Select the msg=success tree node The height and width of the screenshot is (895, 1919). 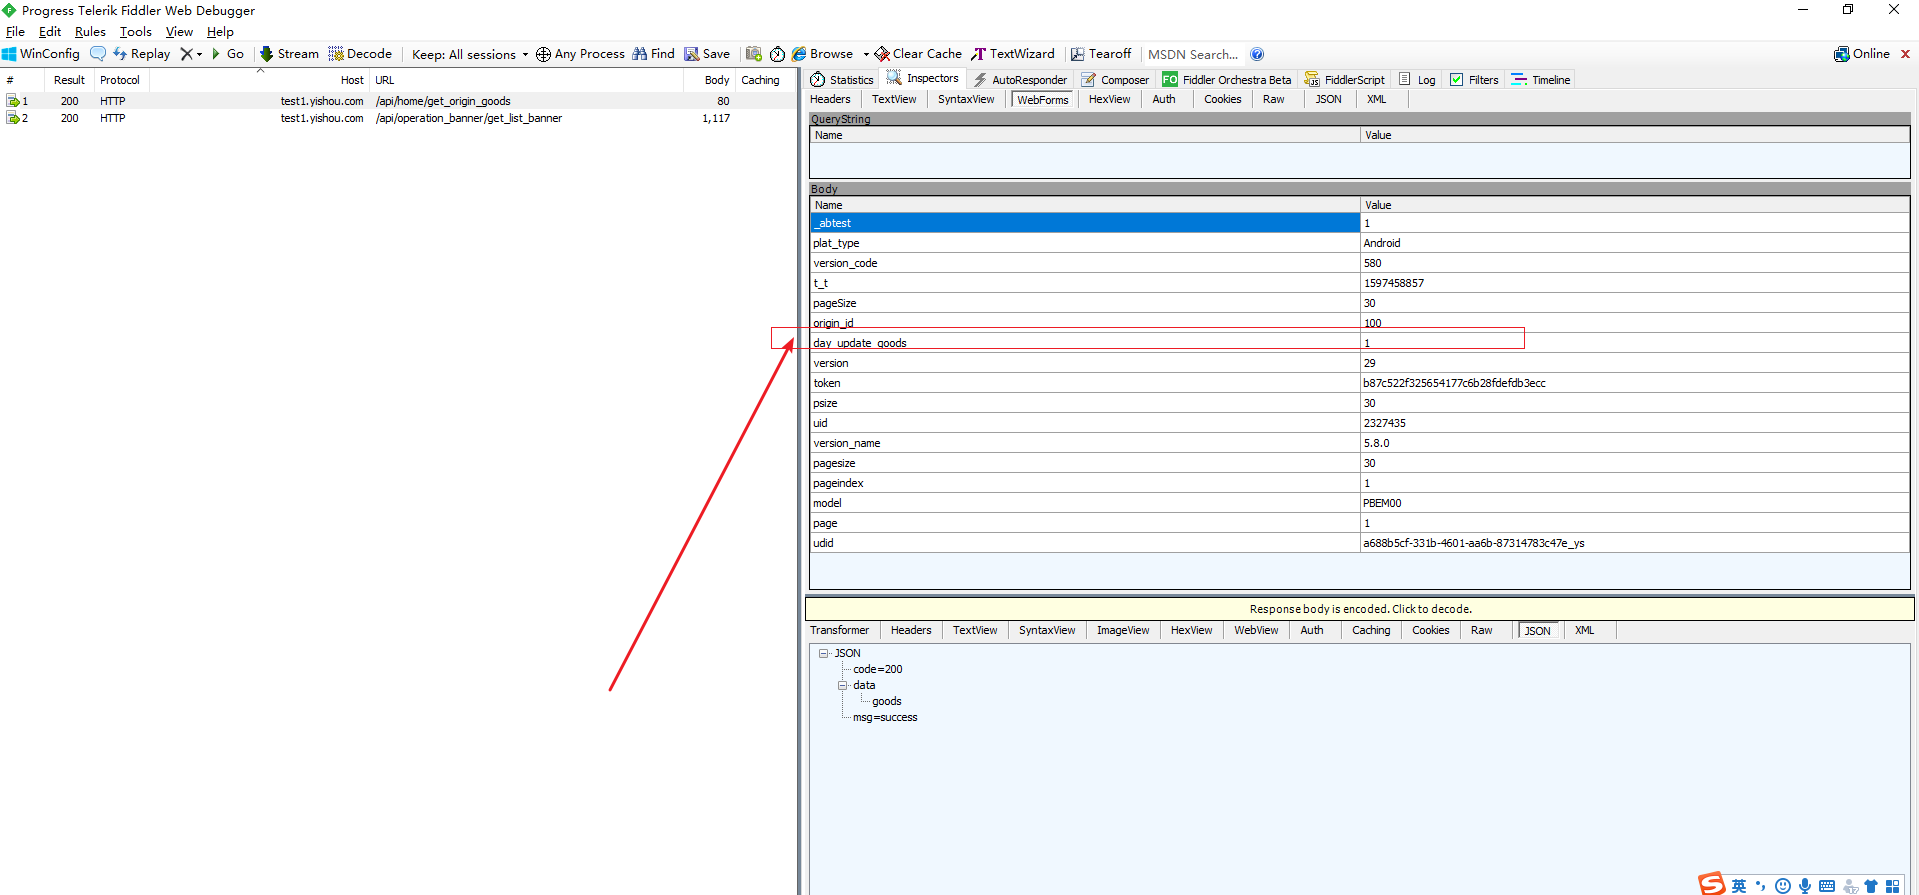885,717
